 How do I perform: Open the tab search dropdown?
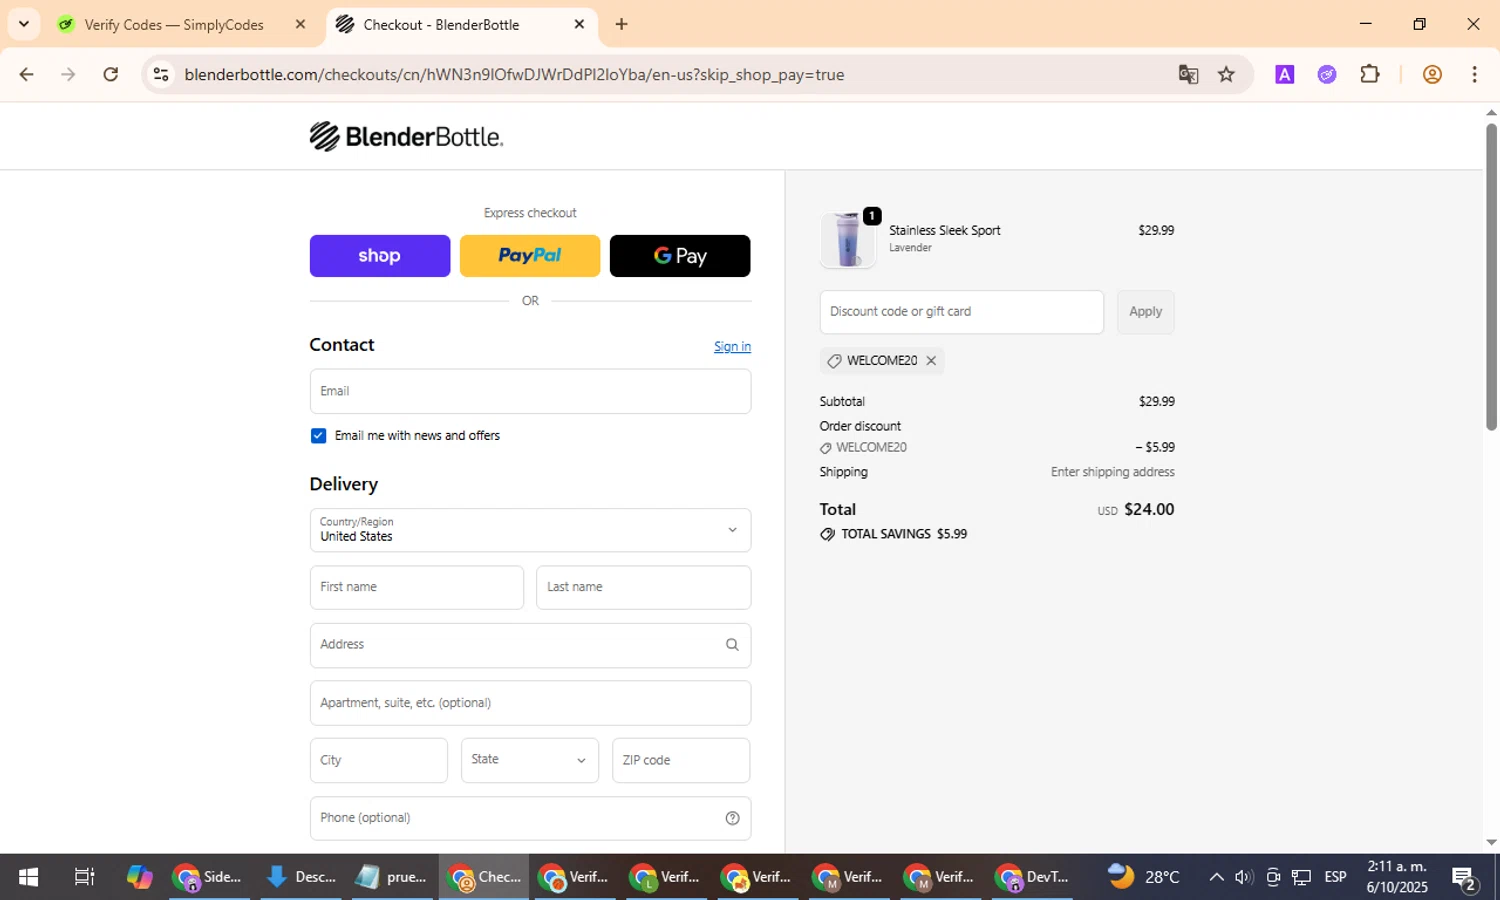(23, 25)
